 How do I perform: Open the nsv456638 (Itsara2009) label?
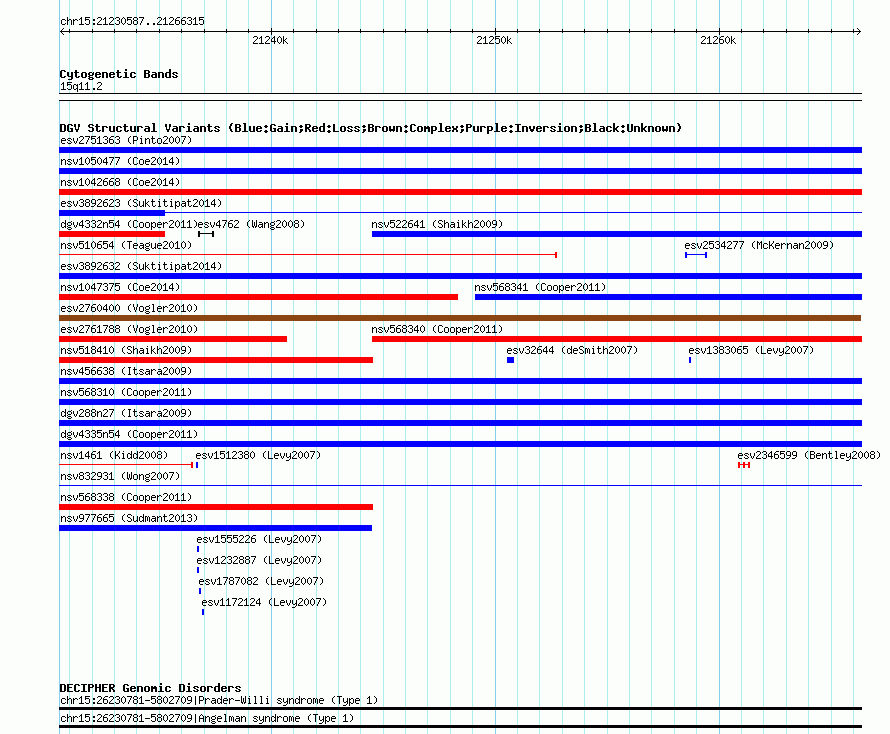coord(126,371)
